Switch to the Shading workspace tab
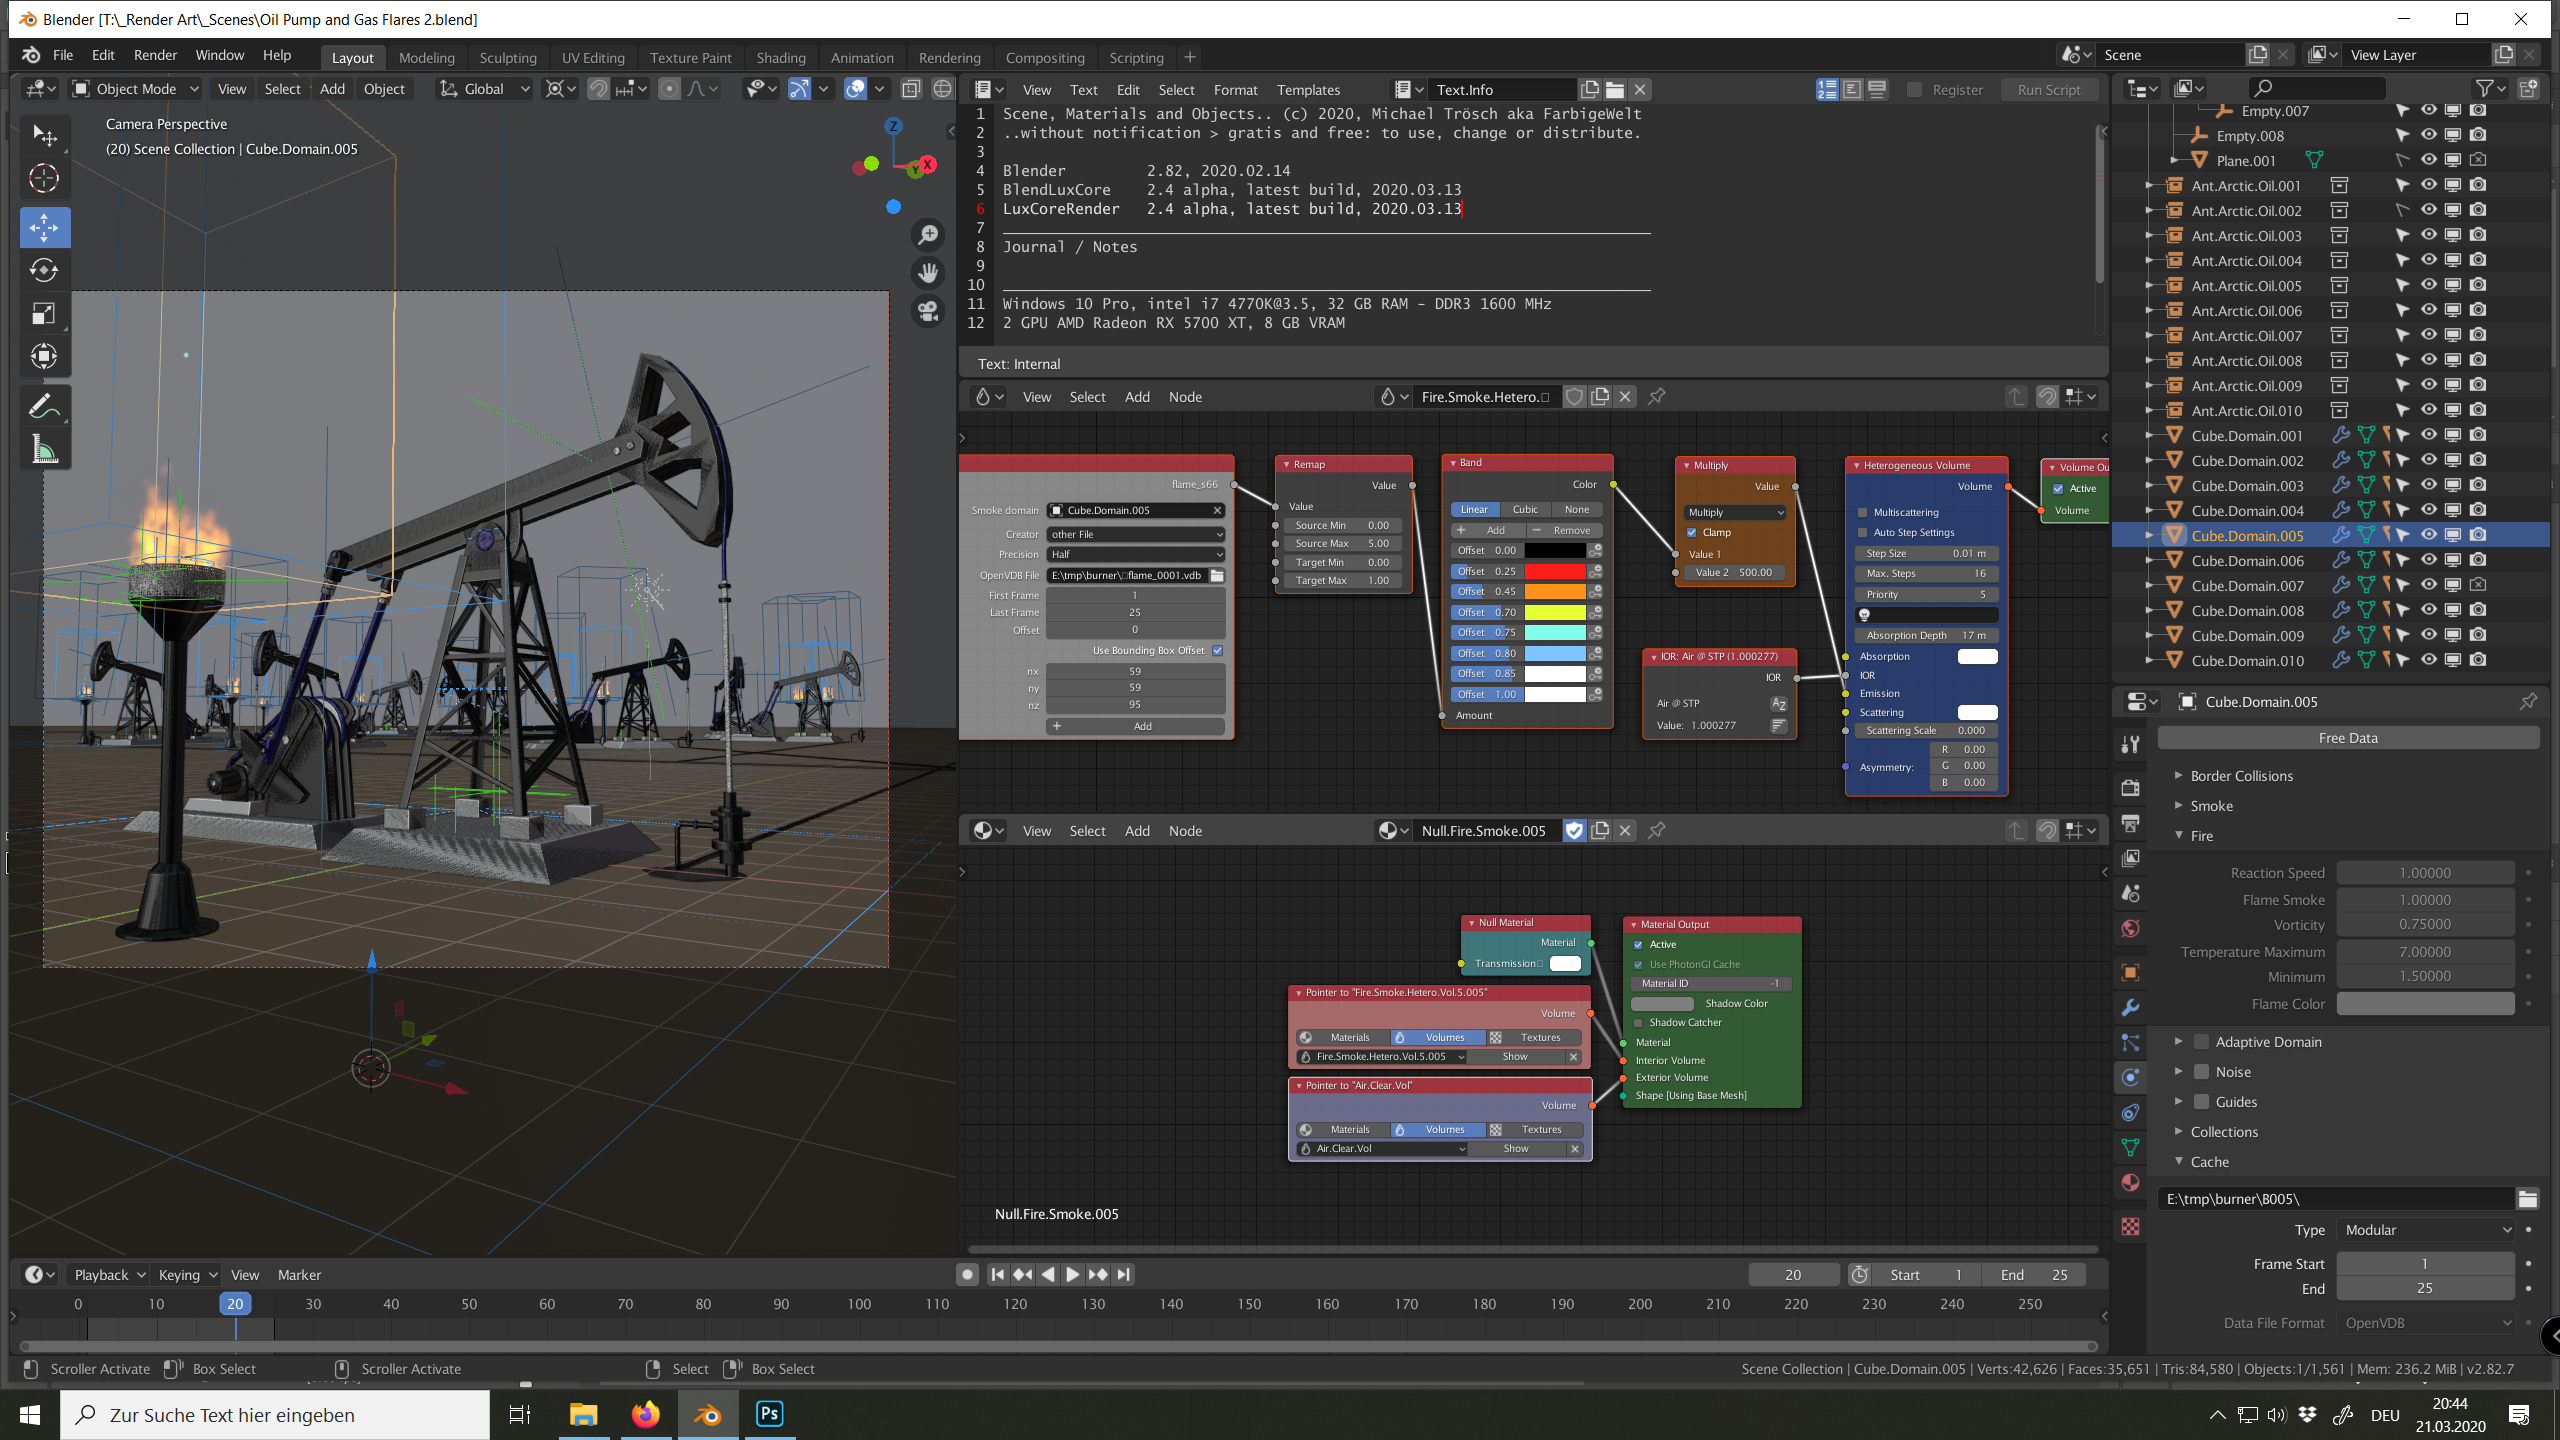This screenshot has height=1440, width=2560. pos(780,57)
